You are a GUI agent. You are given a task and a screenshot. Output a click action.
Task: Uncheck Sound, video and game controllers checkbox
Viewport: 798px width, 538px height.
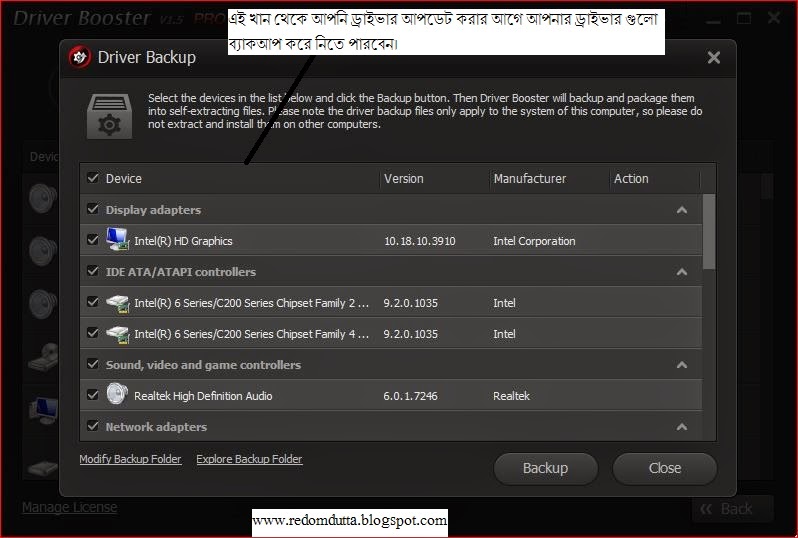[x=93, y=364]
